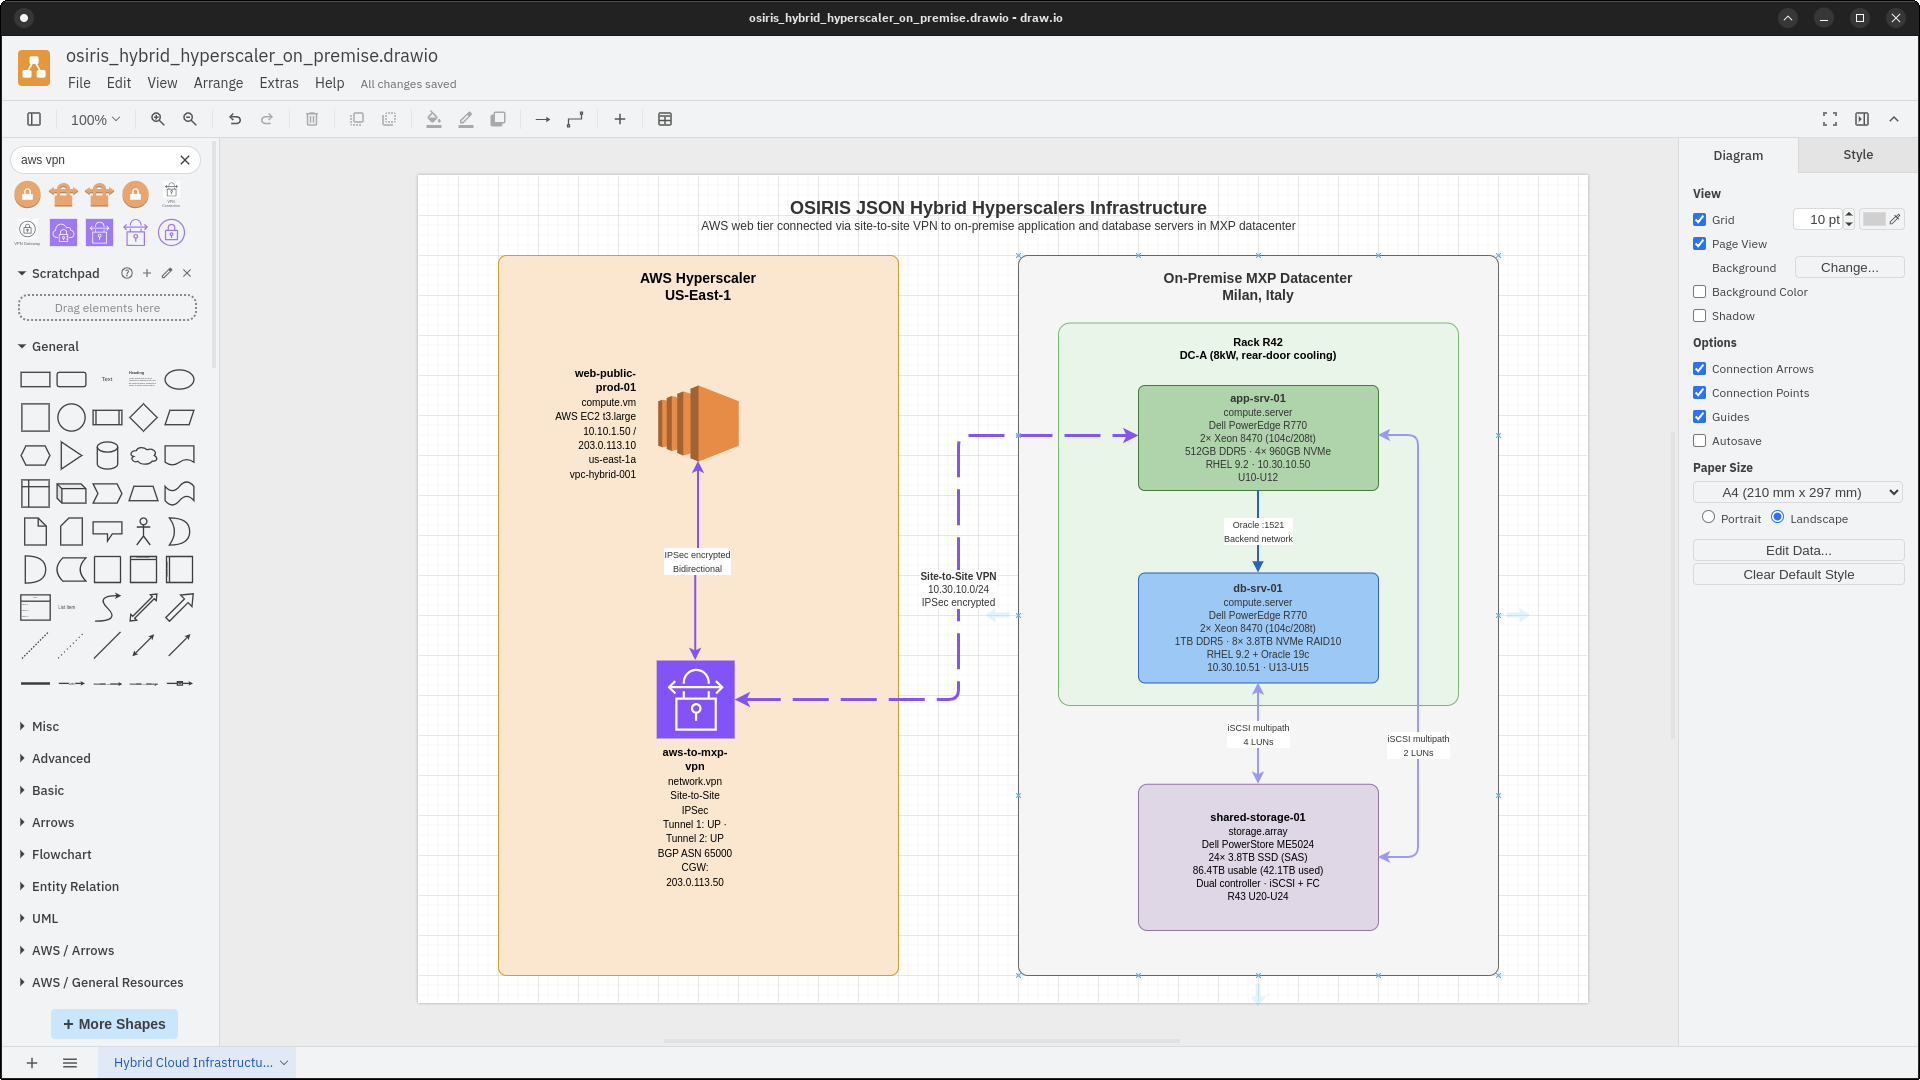This screenshot has width=1920, height=1080.
Task: Select the Portrait radio button
Action: (x=1710, y=517)
